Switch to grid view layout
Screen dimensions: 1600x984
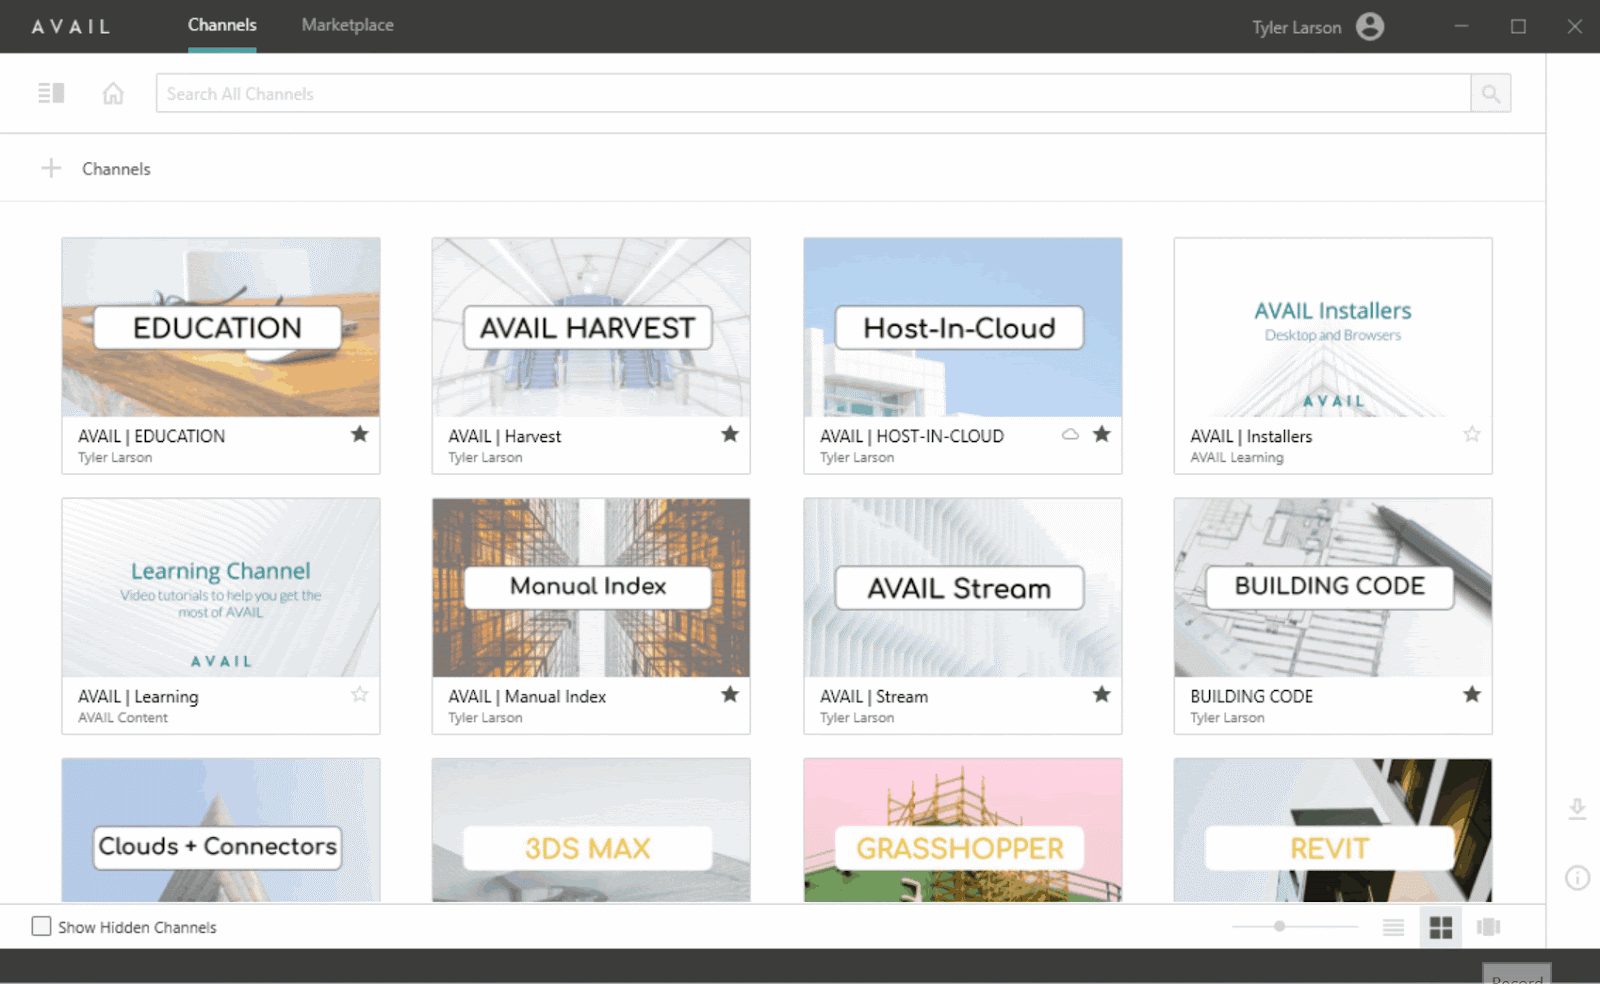coord(1441,927)
